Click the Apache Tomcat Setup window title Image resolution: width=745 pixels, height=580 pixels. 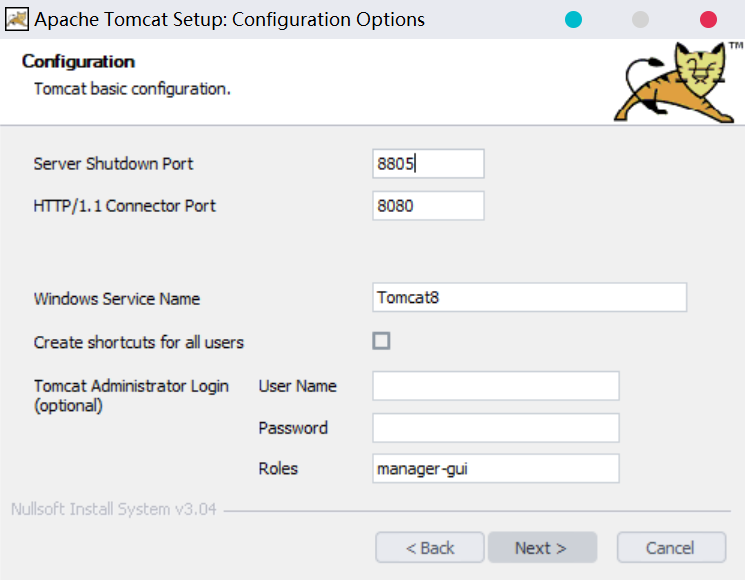(x=229, y=19)
